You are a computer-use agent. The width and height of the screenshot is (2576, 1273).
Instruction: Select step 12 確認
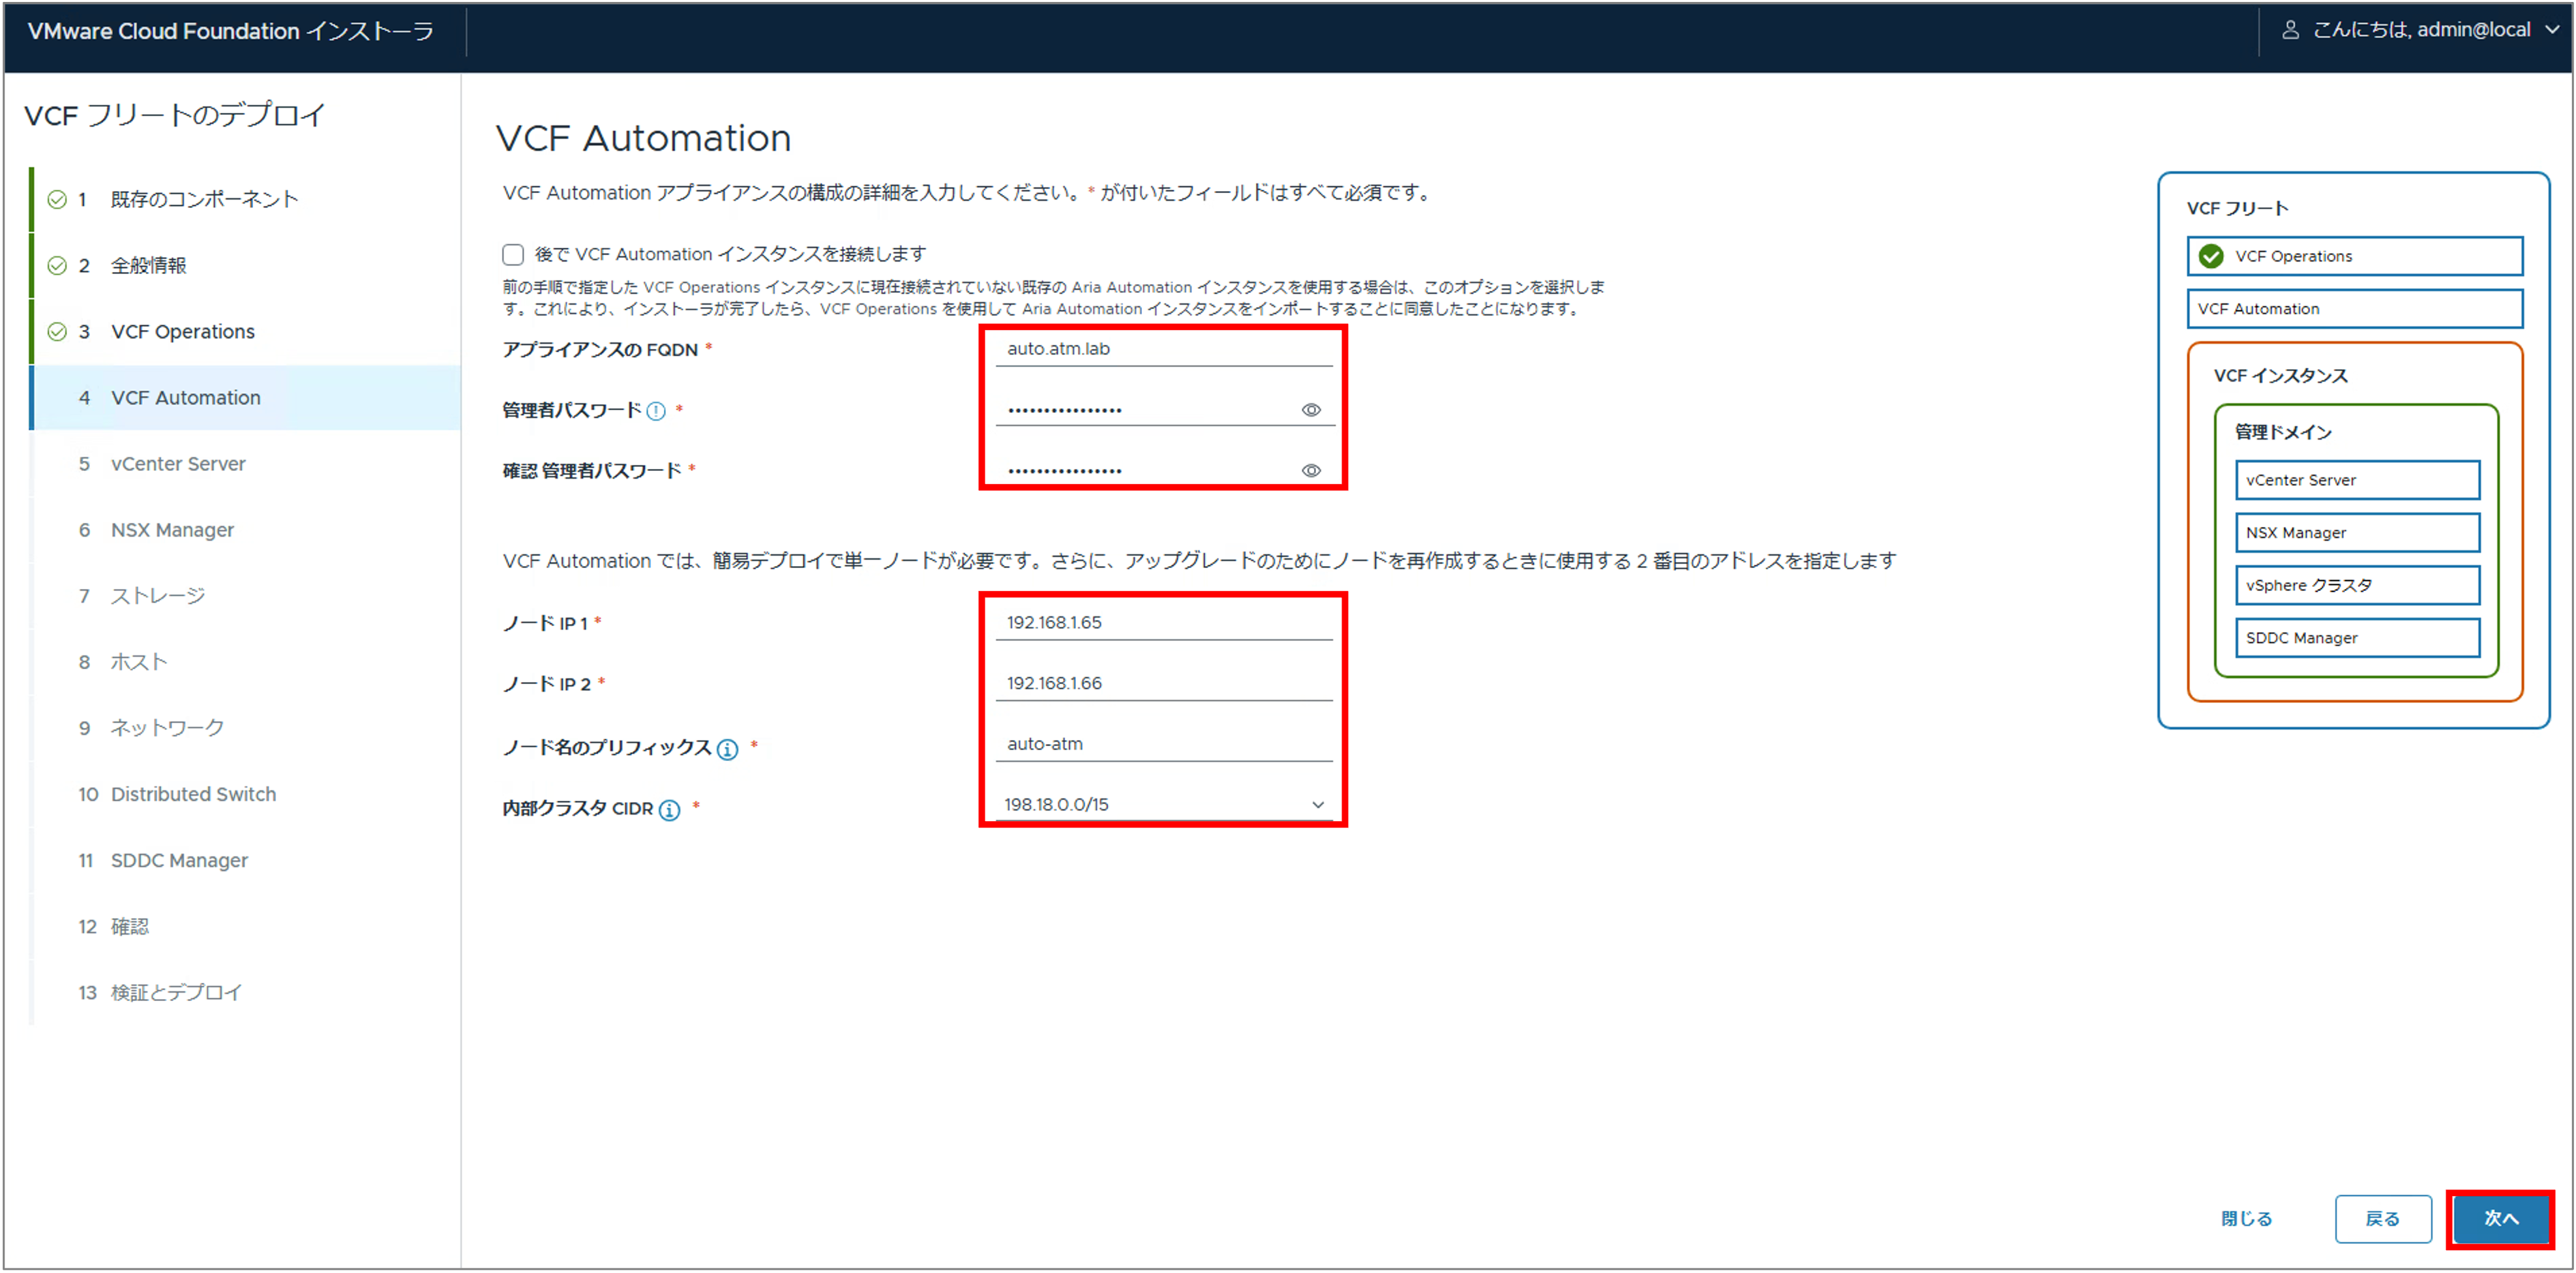point(246,926)
